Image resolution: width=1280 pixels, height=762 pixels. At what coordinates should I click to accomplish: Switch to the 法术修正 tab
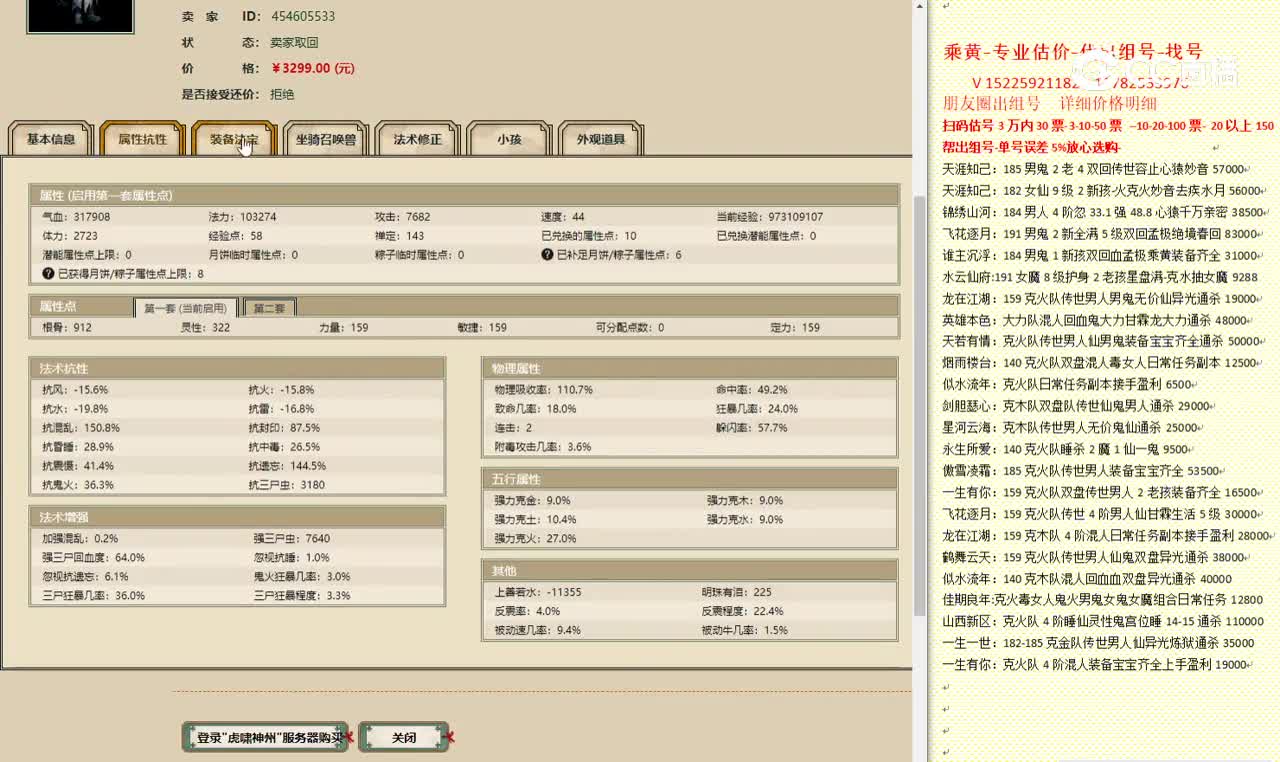[418, 139]
